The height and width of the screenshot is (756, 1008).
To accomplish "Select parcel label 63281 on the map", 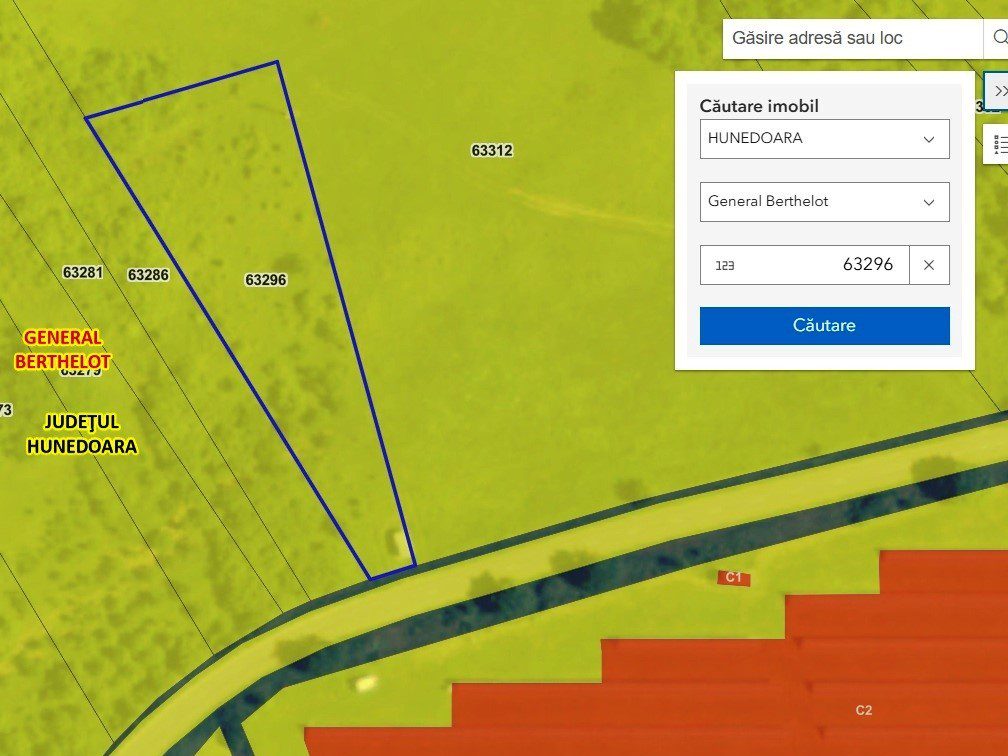I will point(83,273).
